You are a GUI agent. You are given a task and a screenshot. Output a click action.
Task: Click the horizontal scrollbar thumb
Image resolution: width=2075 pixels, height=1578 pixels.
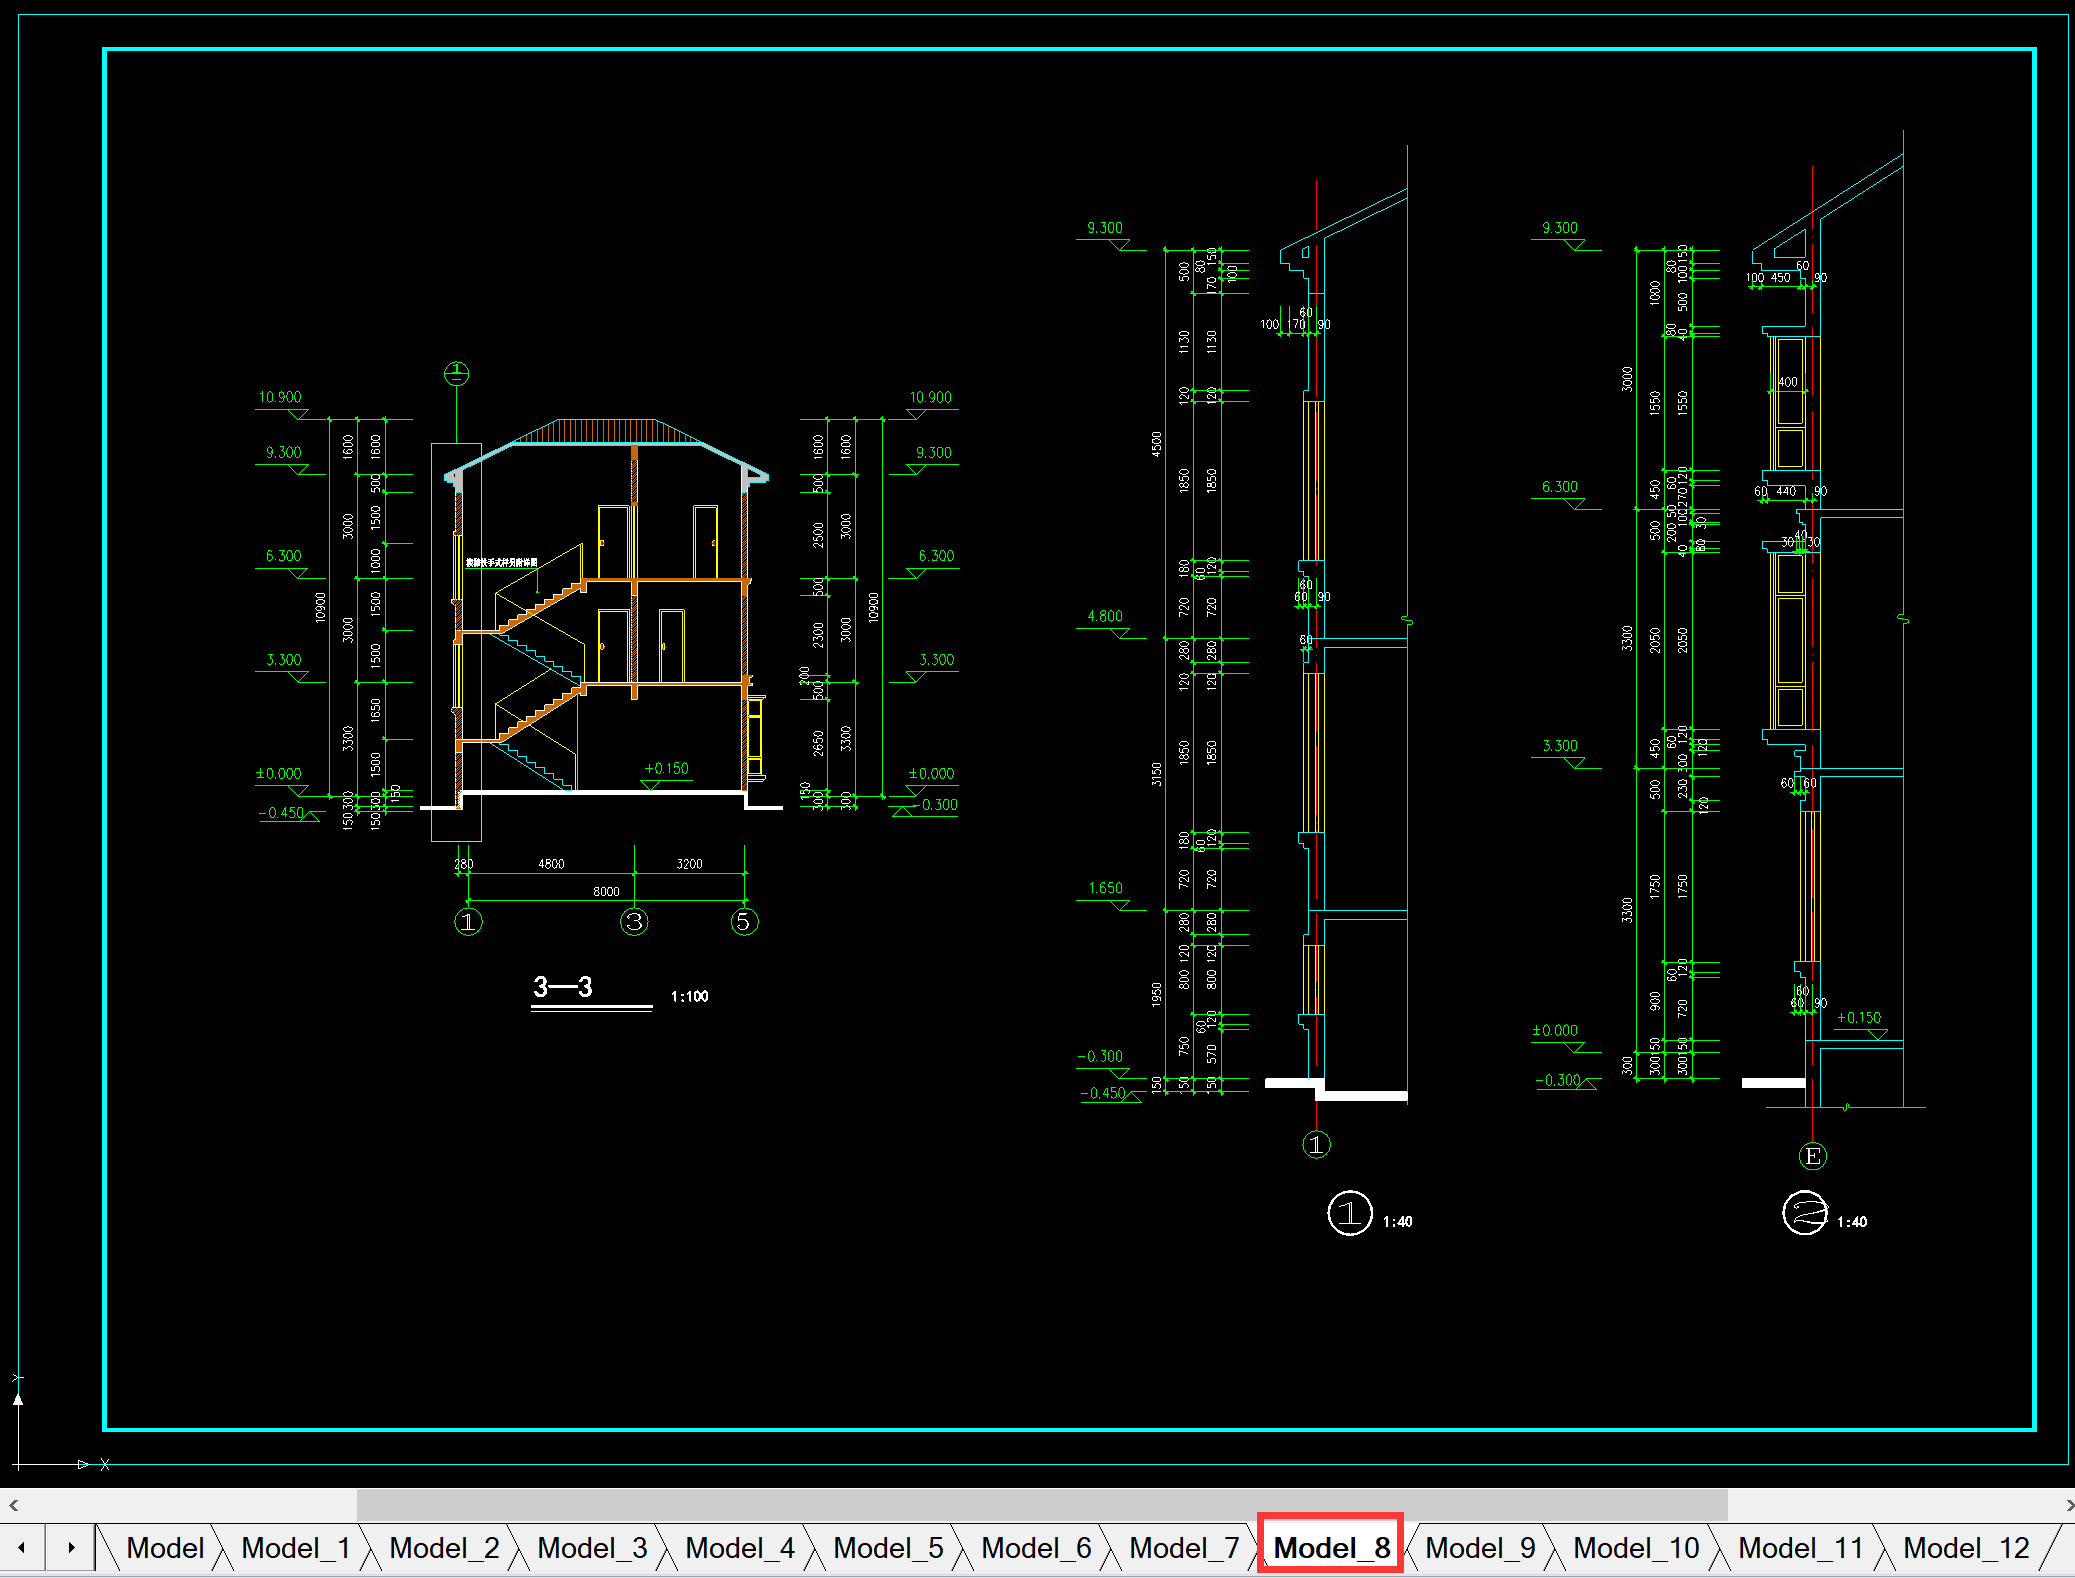(1041, 1505)
